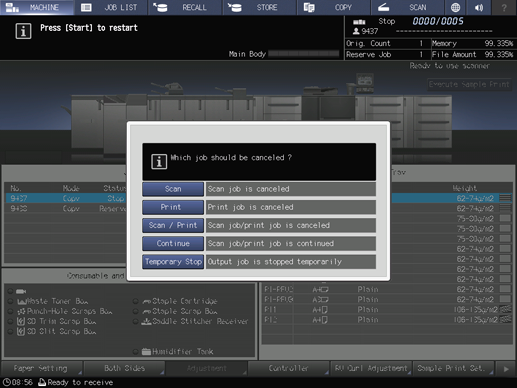517x388 pixels.
Task: Expand next options with right arrow button
Action: tap(506, 369)
